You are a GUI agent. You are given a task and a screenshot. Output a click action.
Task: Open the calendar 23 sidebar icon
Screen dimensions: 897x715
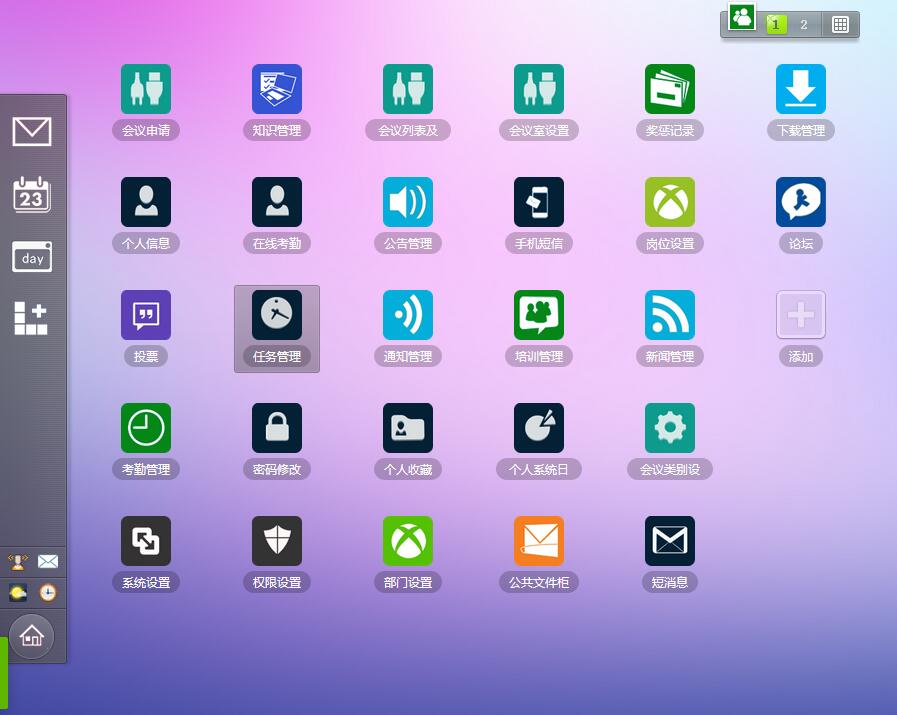[x=32, y=194]
